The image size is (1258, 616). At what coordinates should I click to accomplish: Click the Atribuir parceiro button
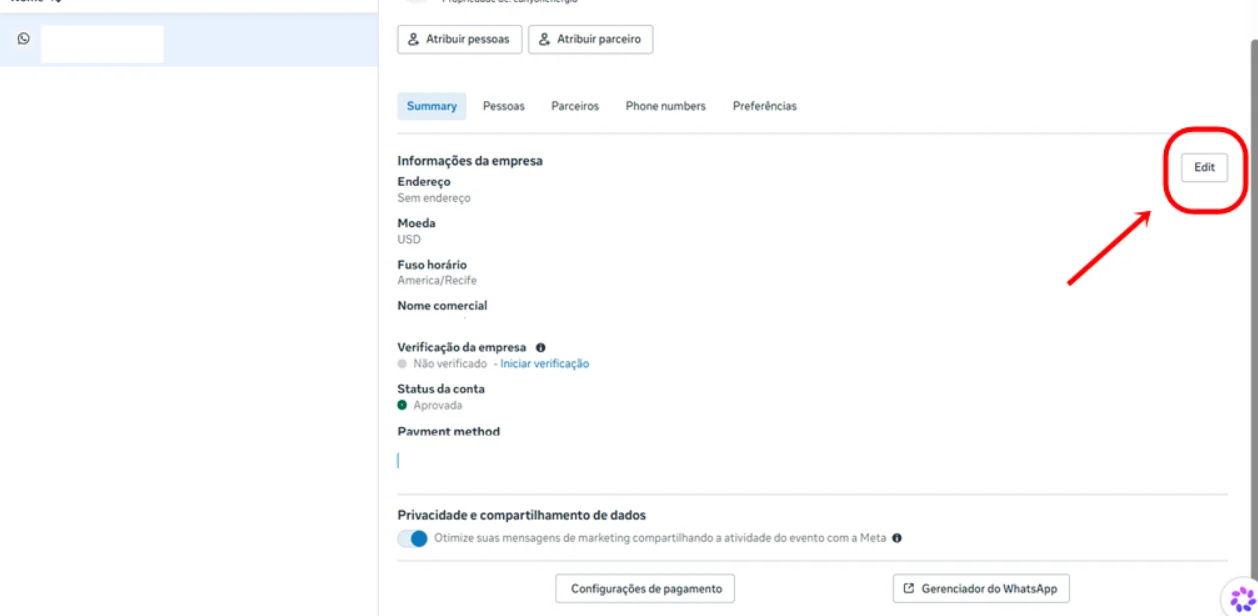[590, 39]
